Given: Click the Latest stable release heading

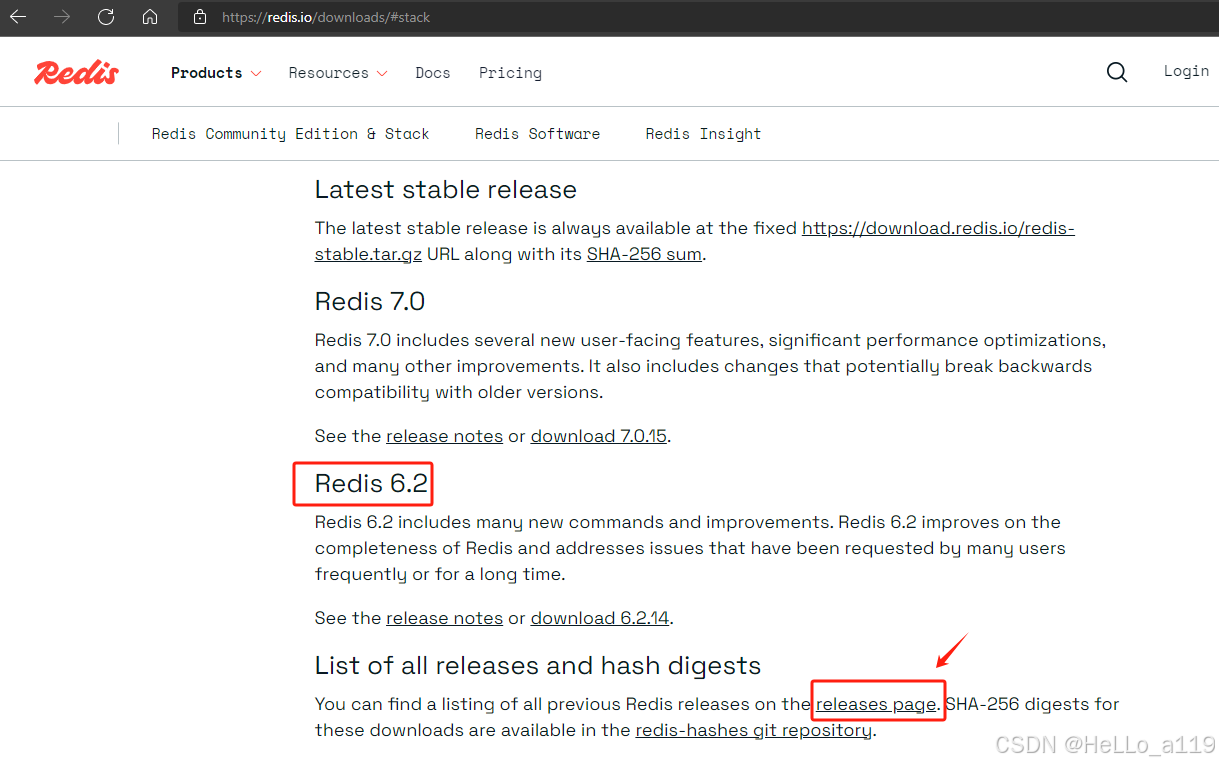Looking at the screenshot, I should 446,190.
